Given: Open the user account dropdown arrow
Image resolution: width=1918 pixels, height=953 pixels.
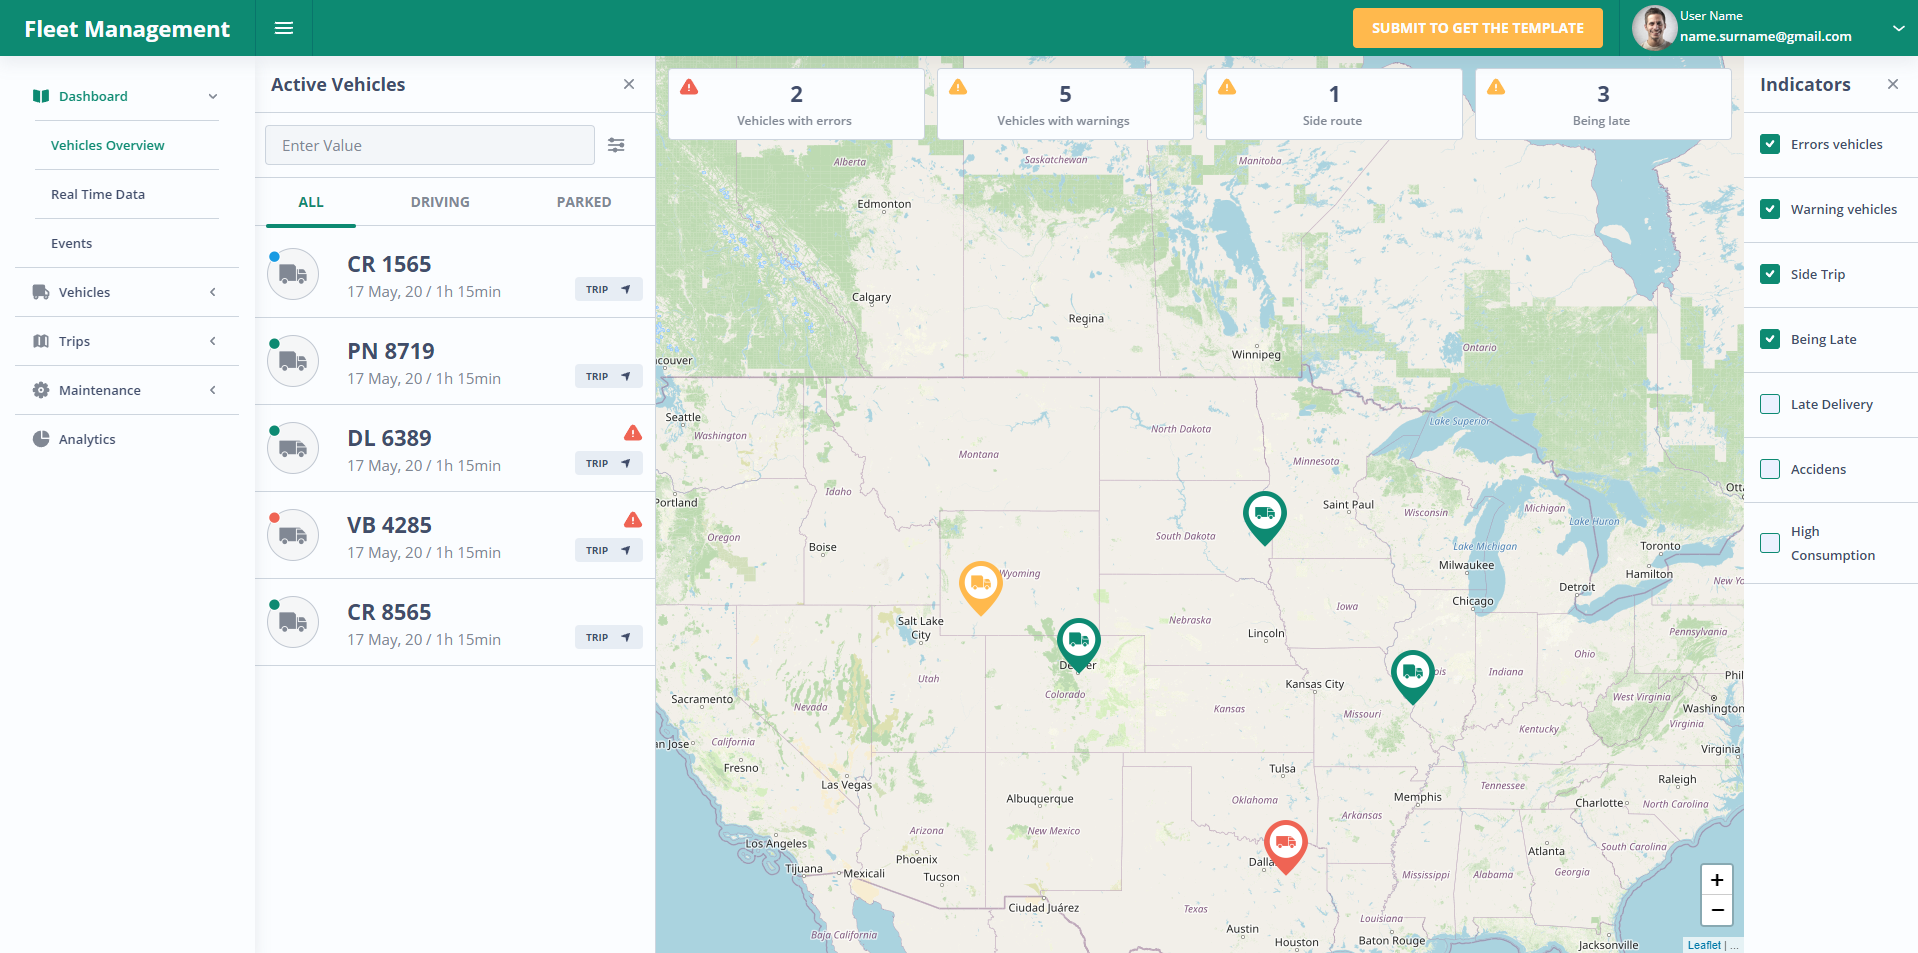Looking at the screenshot, I should pos(1898,28).
